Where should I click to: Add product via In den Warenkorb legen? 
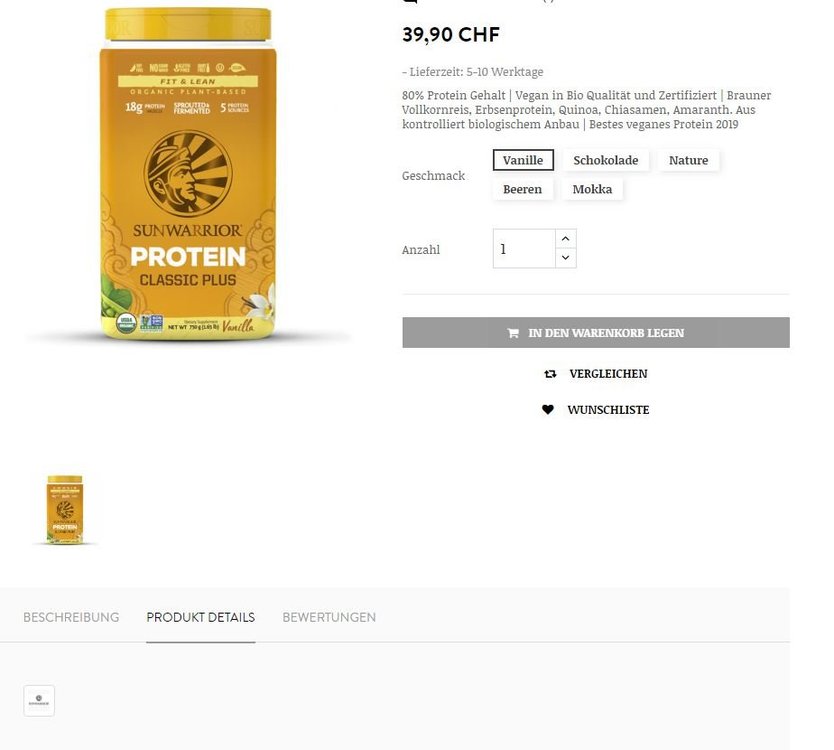[596, 333]
